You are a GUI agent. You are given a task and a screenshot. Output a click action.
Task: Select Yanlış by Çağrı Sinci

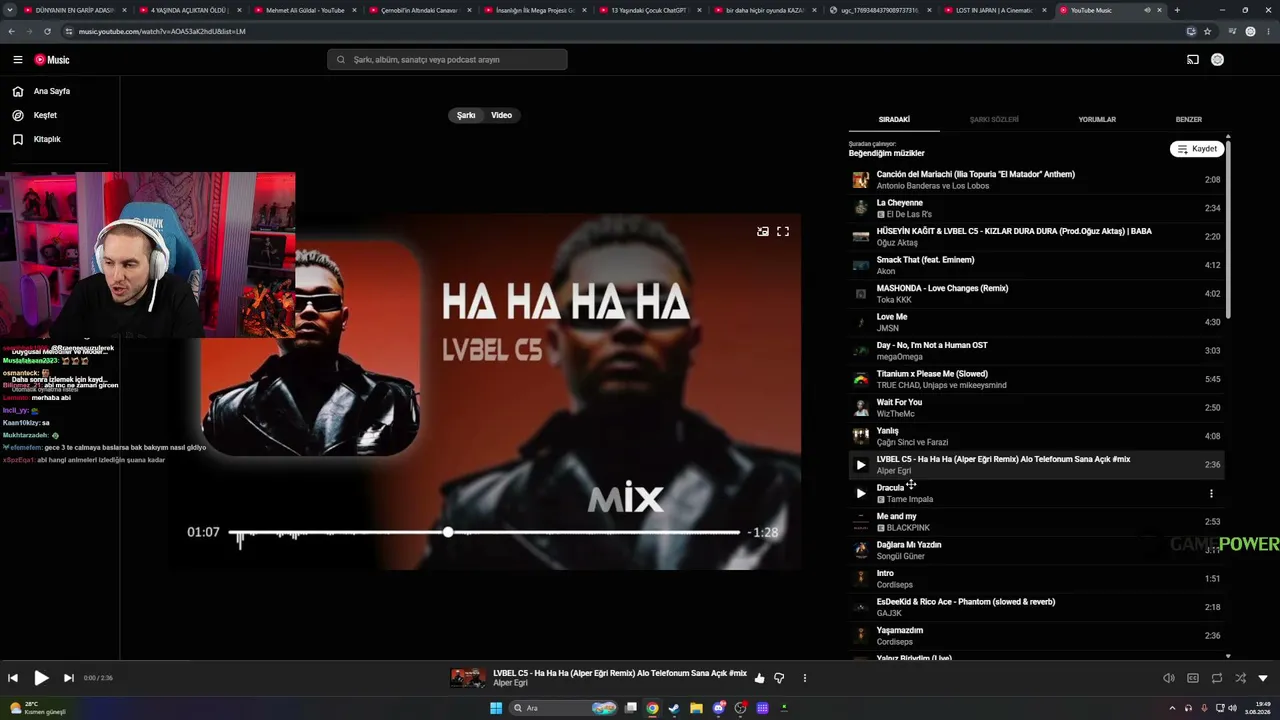(1036, 436)
